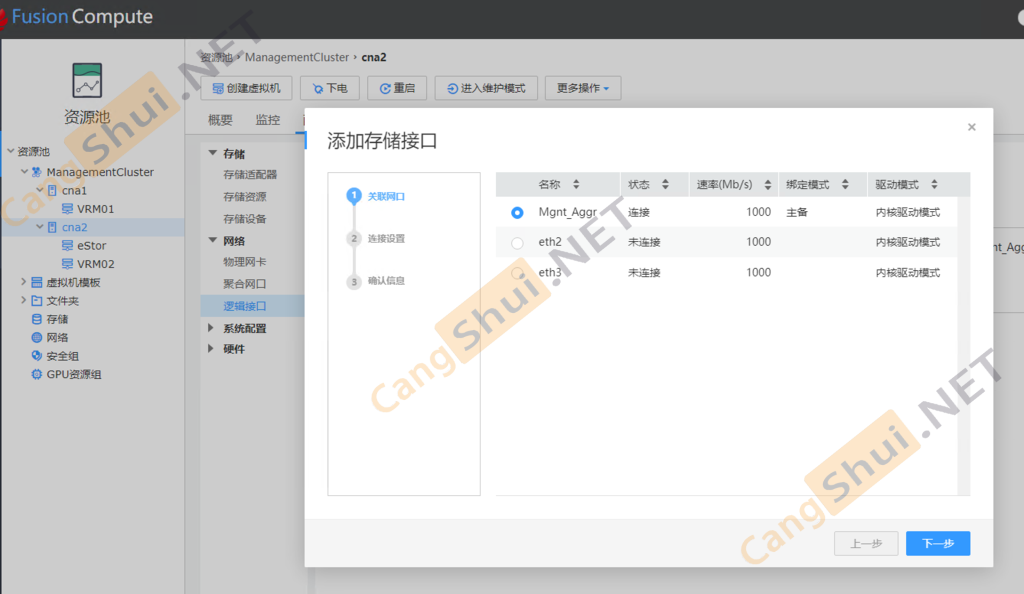Click the VRM01 virtual machine icon
1024x594 pixels.
67,209
